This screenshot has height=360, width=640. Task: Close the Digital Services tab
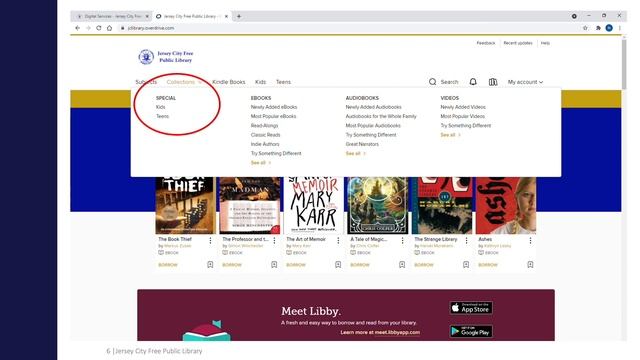tap(147, 16)
